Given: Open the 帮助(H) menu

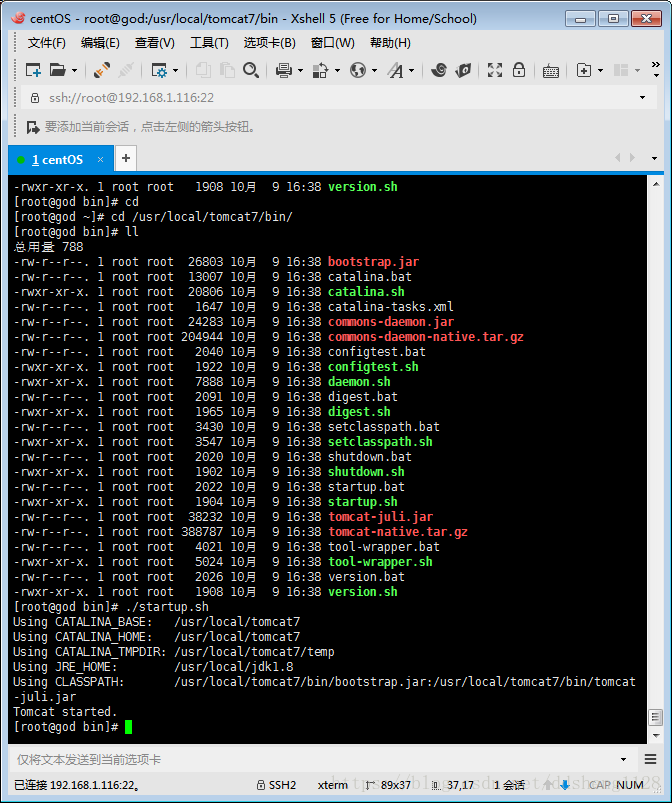Looking at the screenshot, I should (x=390, y=43).
